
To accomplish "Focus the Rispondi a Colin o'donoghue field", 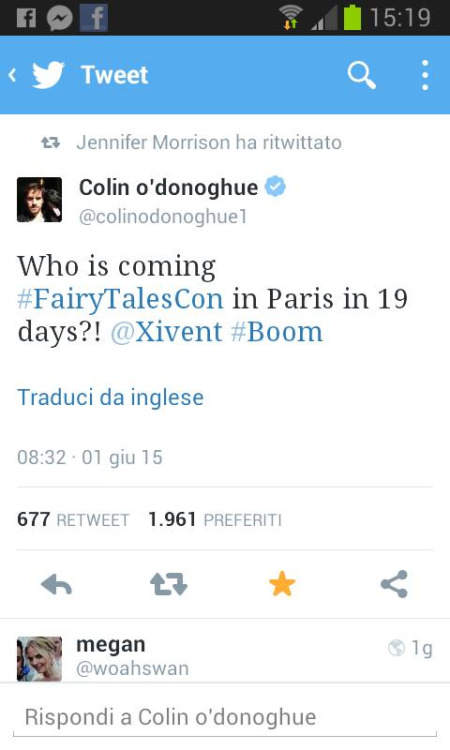I will pyautogui.click(x=225, y=717).
